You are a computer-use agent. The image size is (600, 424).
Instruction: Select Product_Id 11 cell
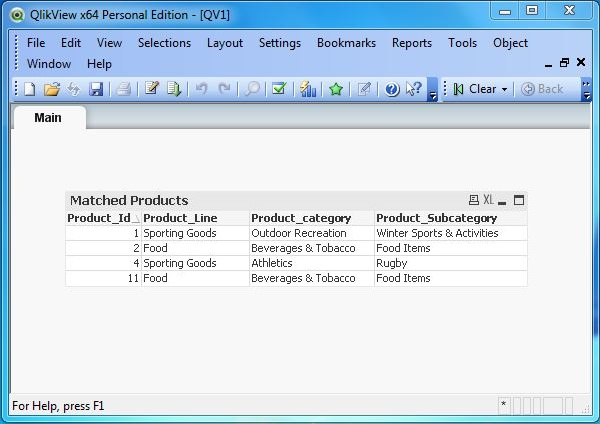coord(103,278)
